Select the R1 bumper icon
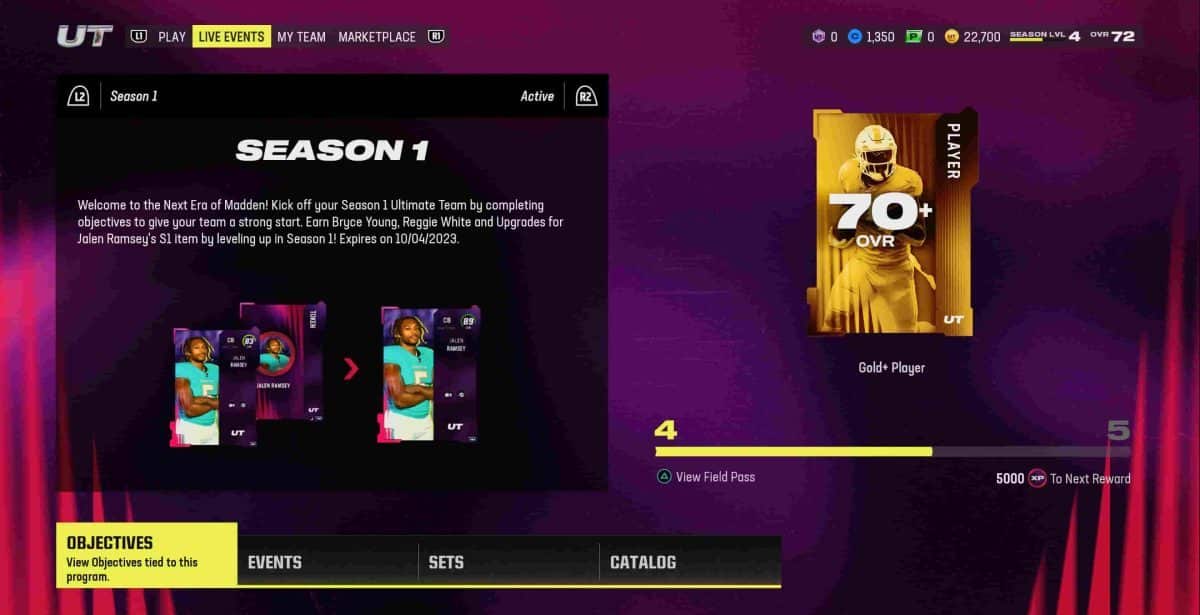Image resolution: width=1200 pixels, height=615 pixels. 435,36
